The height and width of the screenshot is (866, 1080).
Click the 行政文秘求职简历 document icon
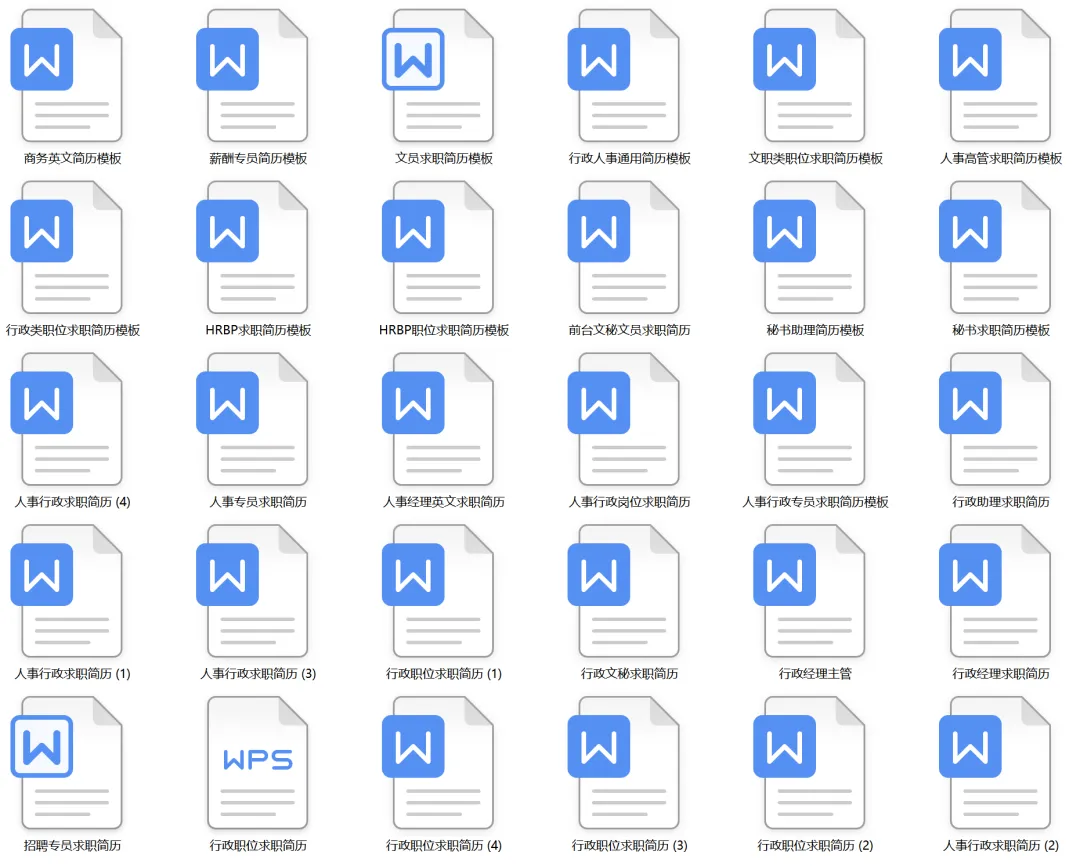(x=624, y=590)
